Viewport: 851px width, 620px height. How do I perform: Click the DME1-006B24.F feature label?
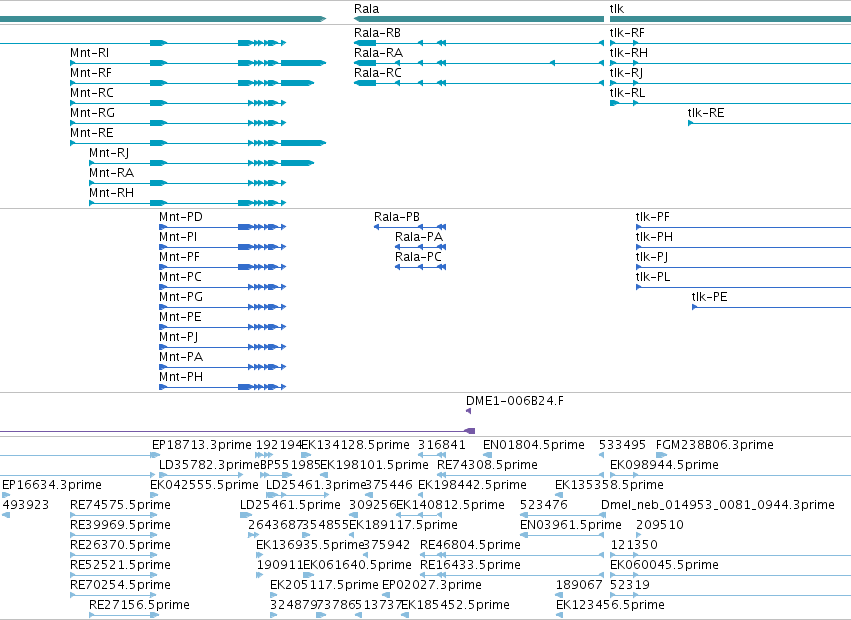(x=515, y=401)
